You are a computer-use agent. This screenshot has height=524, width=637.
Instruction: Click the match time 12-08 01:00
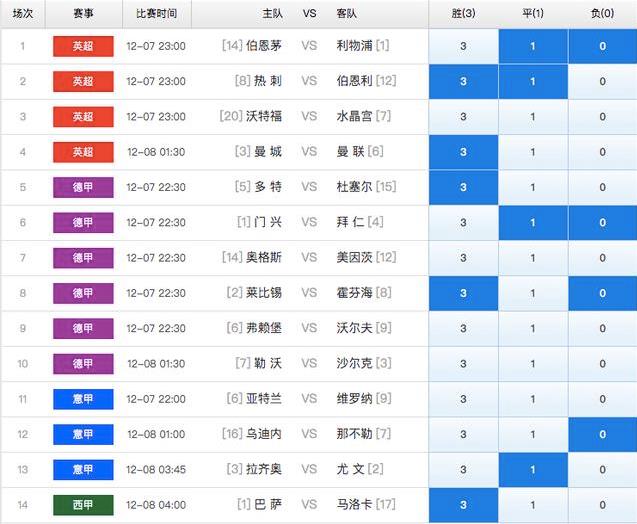pyautogui.click(x=156, y=435)
